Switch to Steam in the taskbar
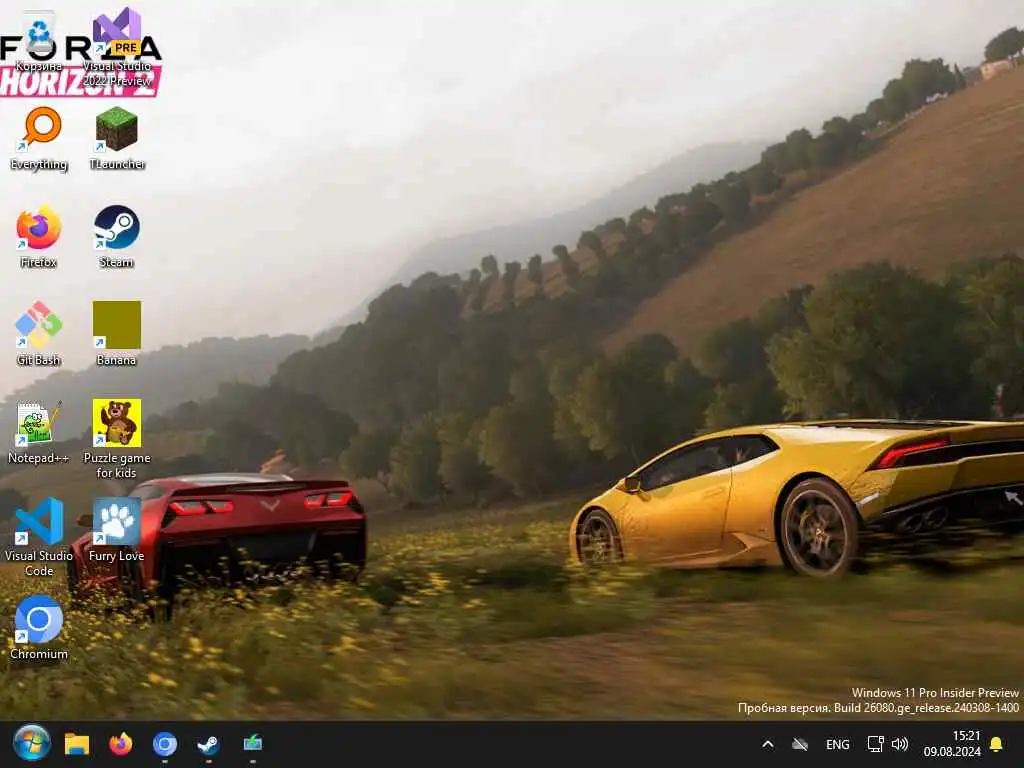This screenshot has width=1024, height=768. 208,744
